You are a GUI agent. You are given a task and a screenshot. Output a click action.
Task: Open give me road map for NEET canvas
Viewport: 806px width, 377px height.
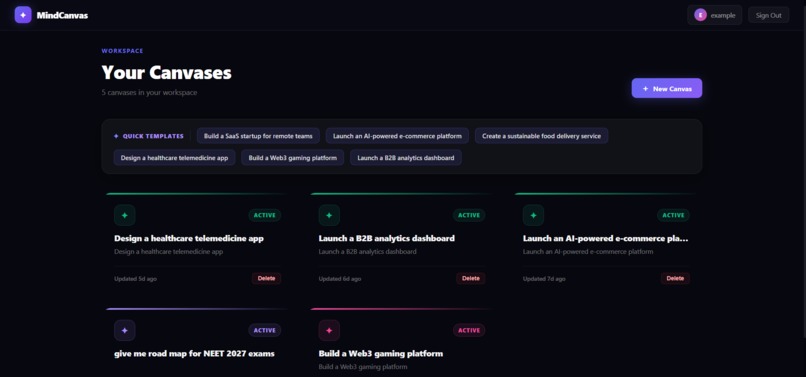tap(194, 354)
